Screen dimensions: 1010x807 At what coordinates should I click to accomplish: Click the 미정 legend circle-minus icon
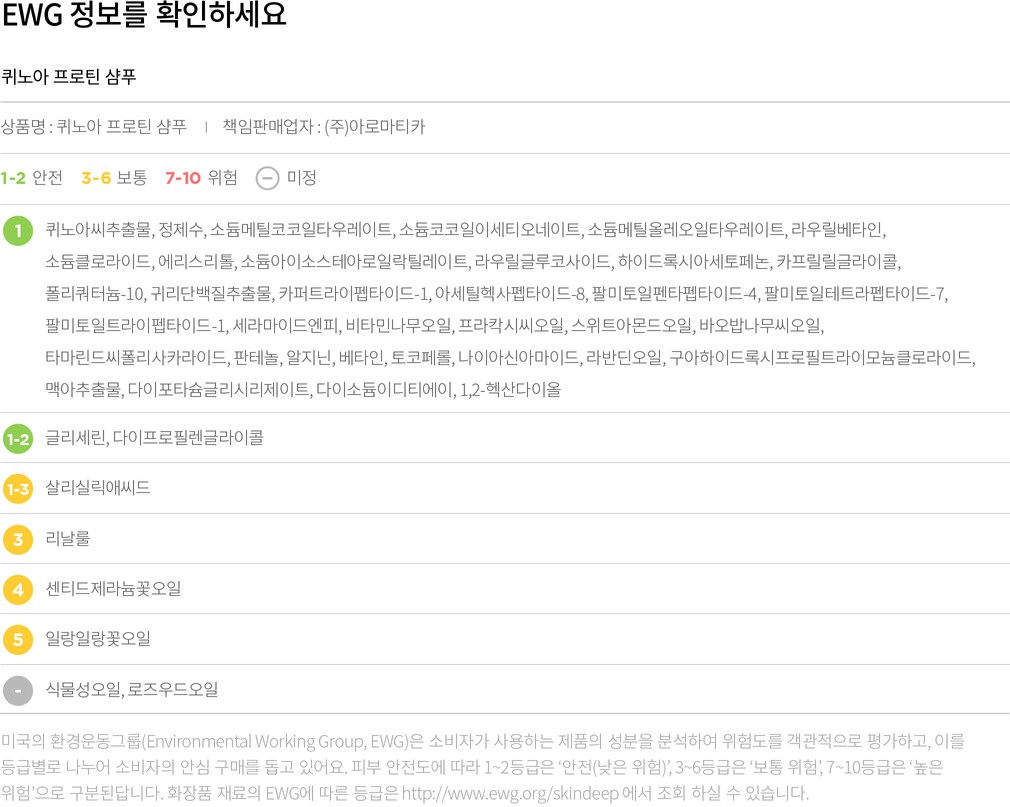[267, 179]
